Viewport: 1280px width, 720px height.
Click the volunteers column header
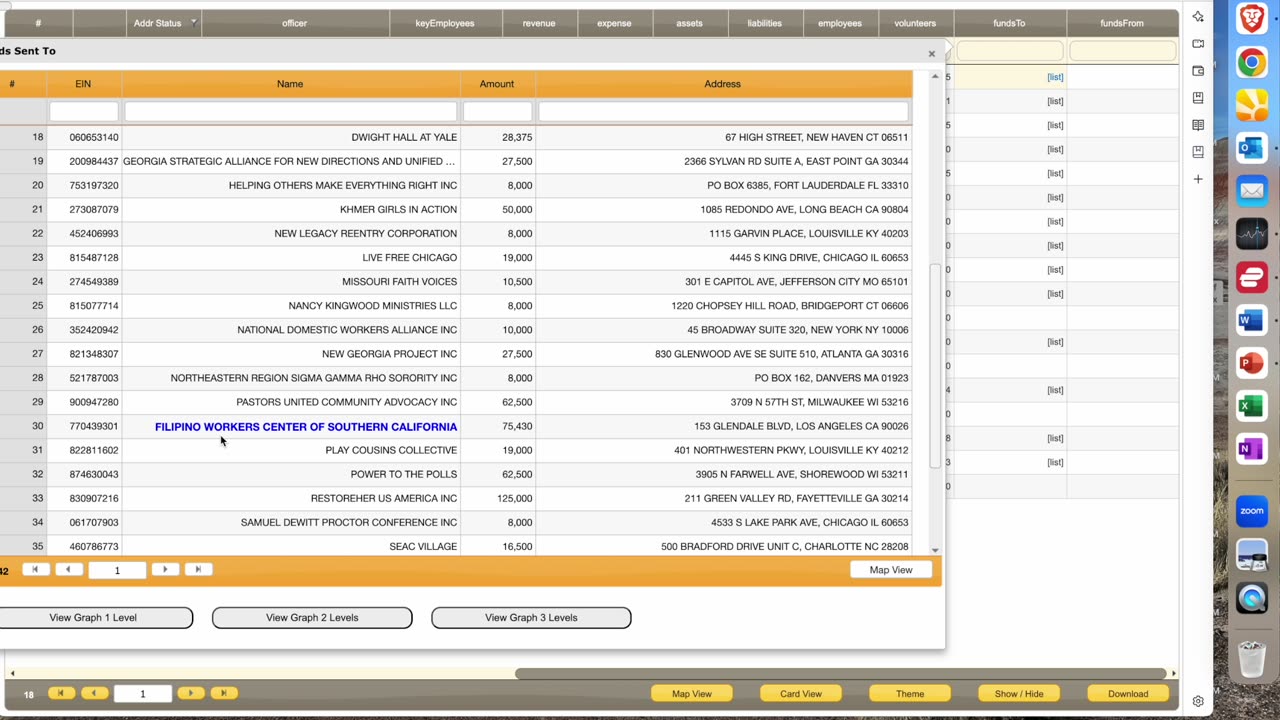pos(915,23)
